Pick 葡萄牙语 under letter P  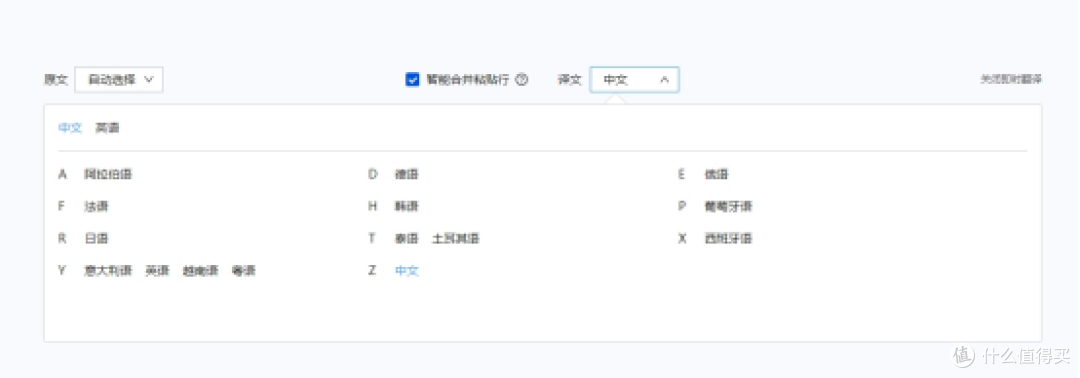click(728, 207)
